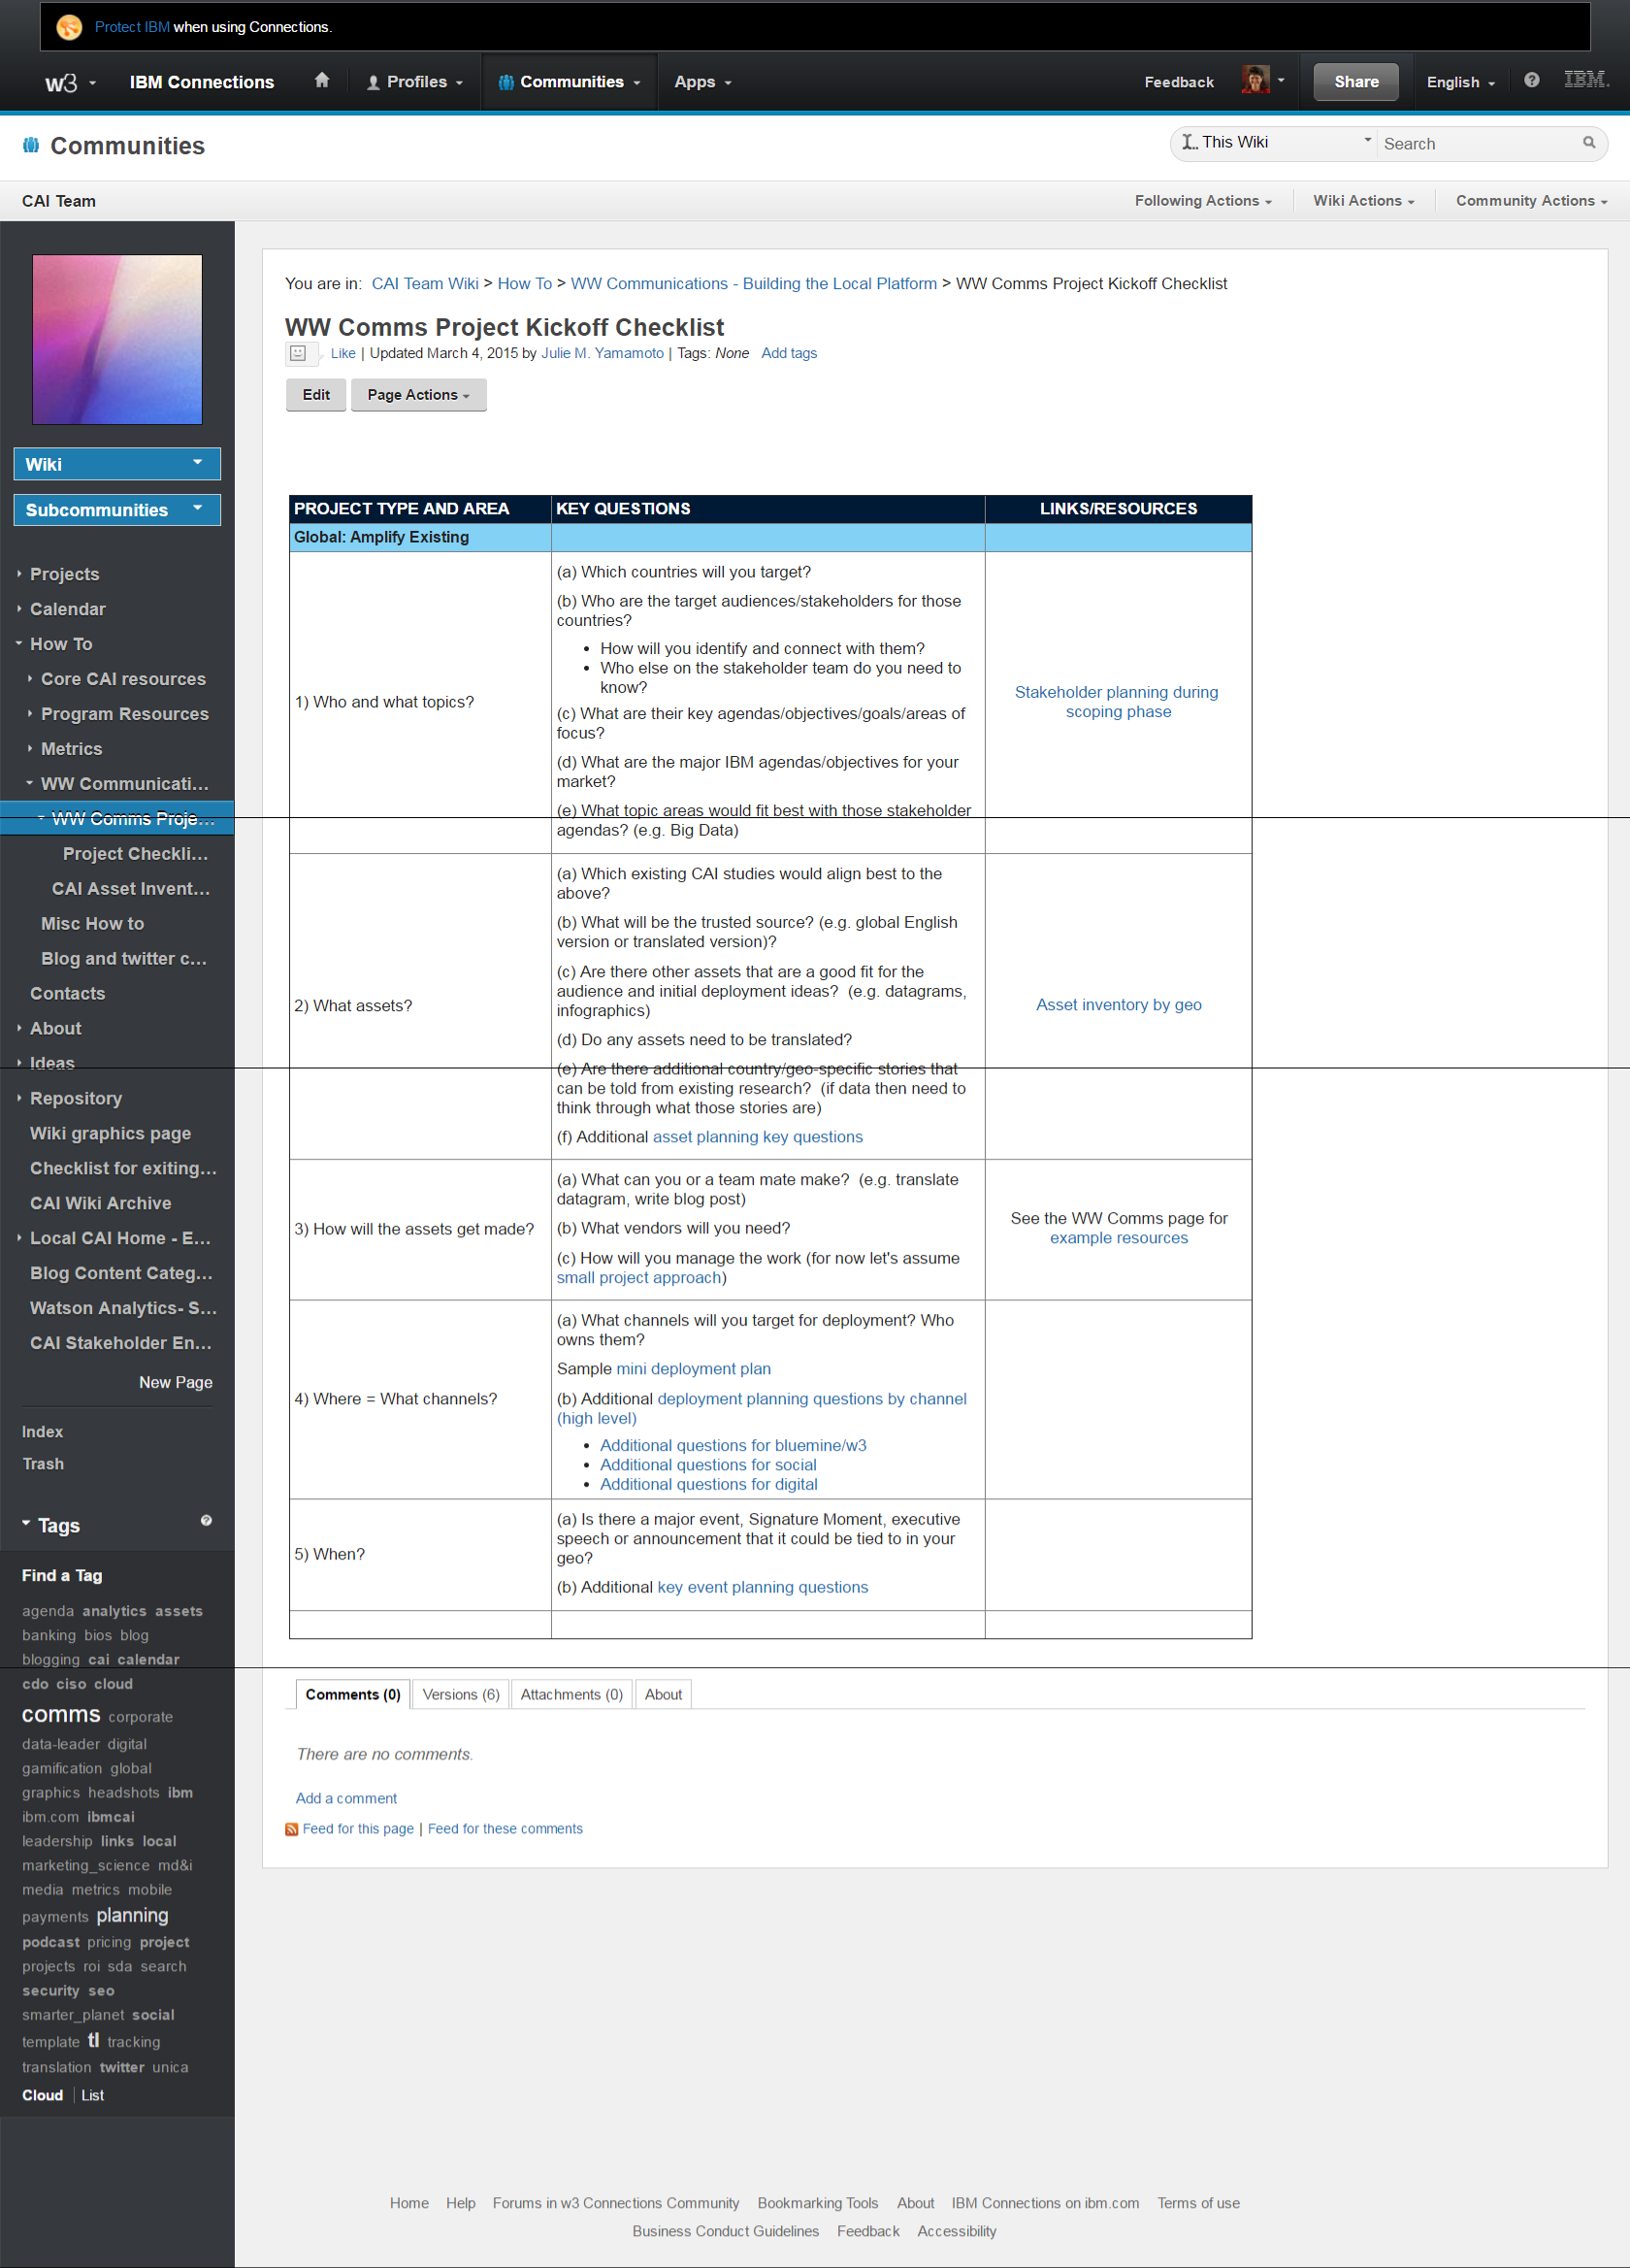Click the Tags help icon in the sidebar
The width and height of the screenshot is (1630, 2268).
206,1521
